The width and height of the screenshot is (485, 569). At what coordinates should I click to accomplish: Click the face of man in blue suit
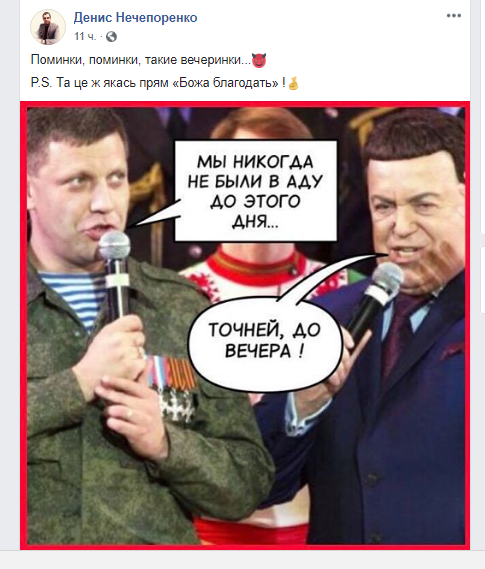[x=414, y=214]
